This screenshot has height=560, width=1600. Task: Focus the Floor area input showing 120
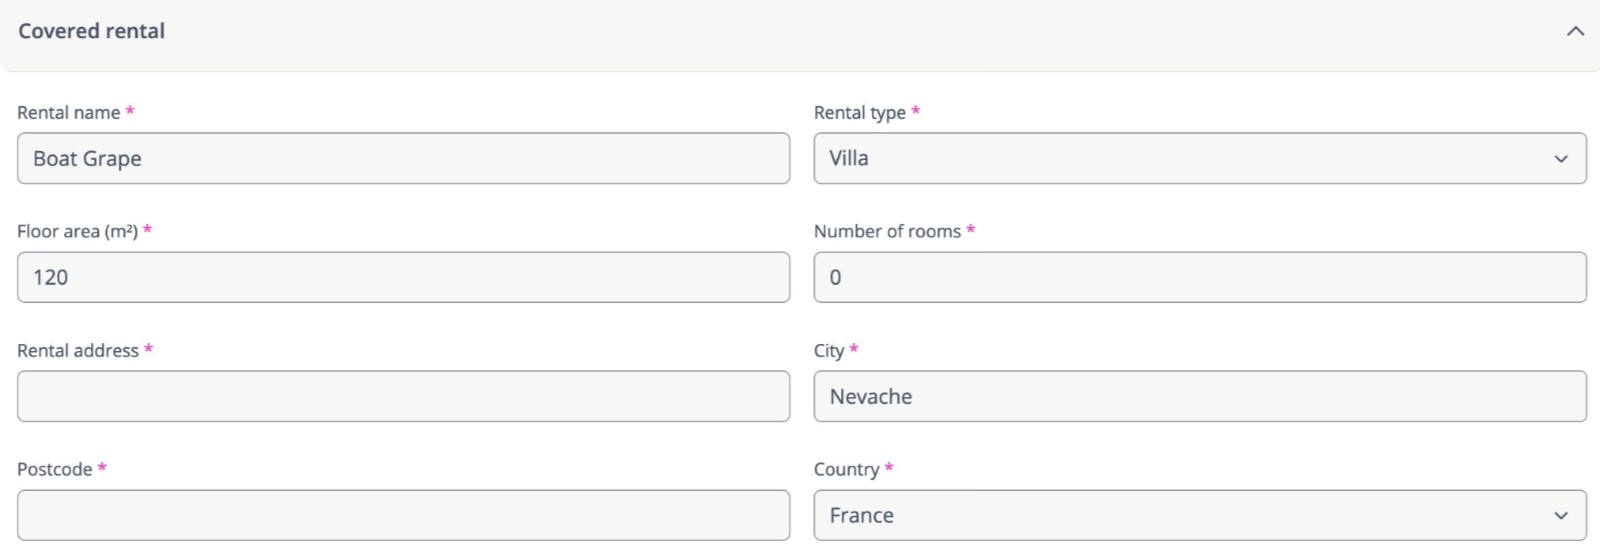pos(403,277)
